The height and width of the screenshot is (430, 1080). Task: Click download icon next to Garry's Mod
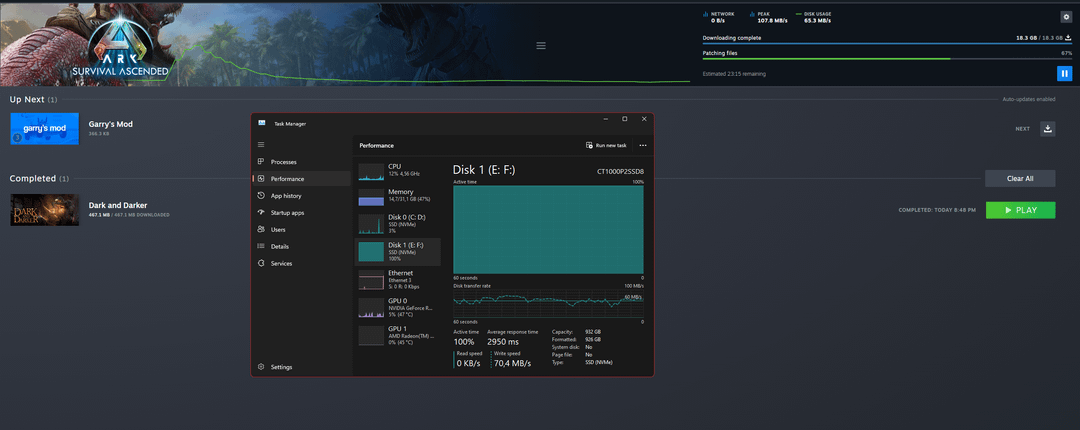pos(1047,128)
